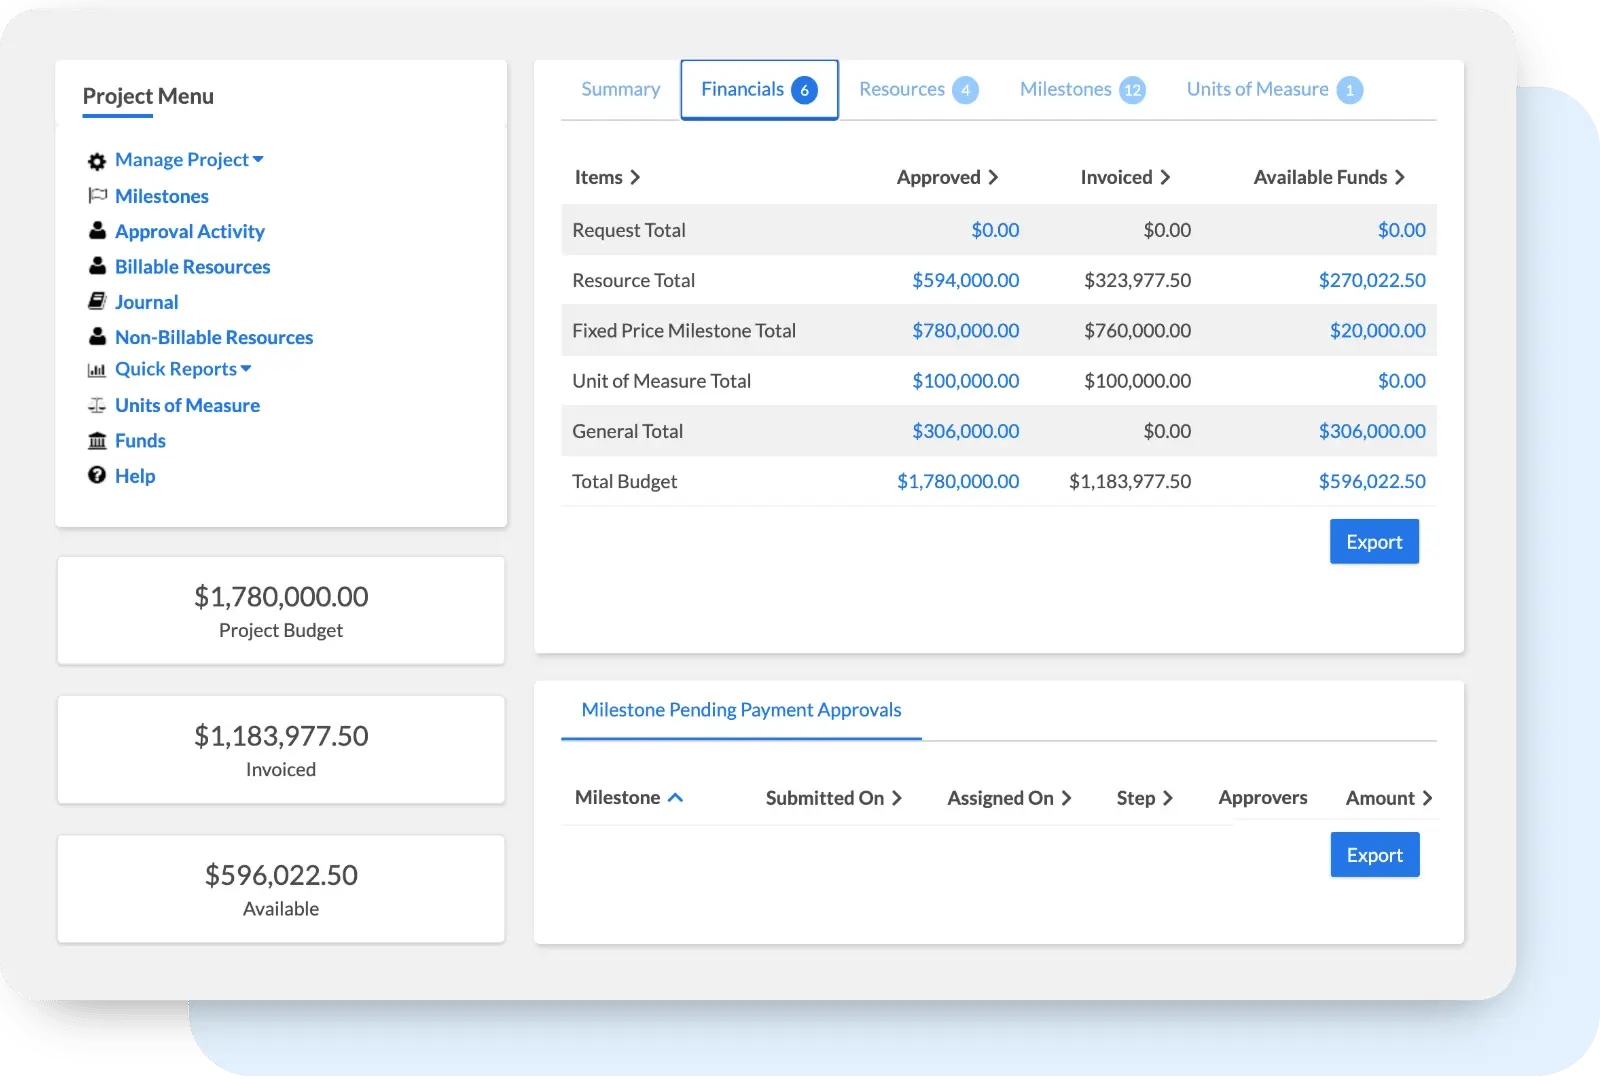
Task: Open Billable Resources link in Project Menu
Action: [192, 267]
